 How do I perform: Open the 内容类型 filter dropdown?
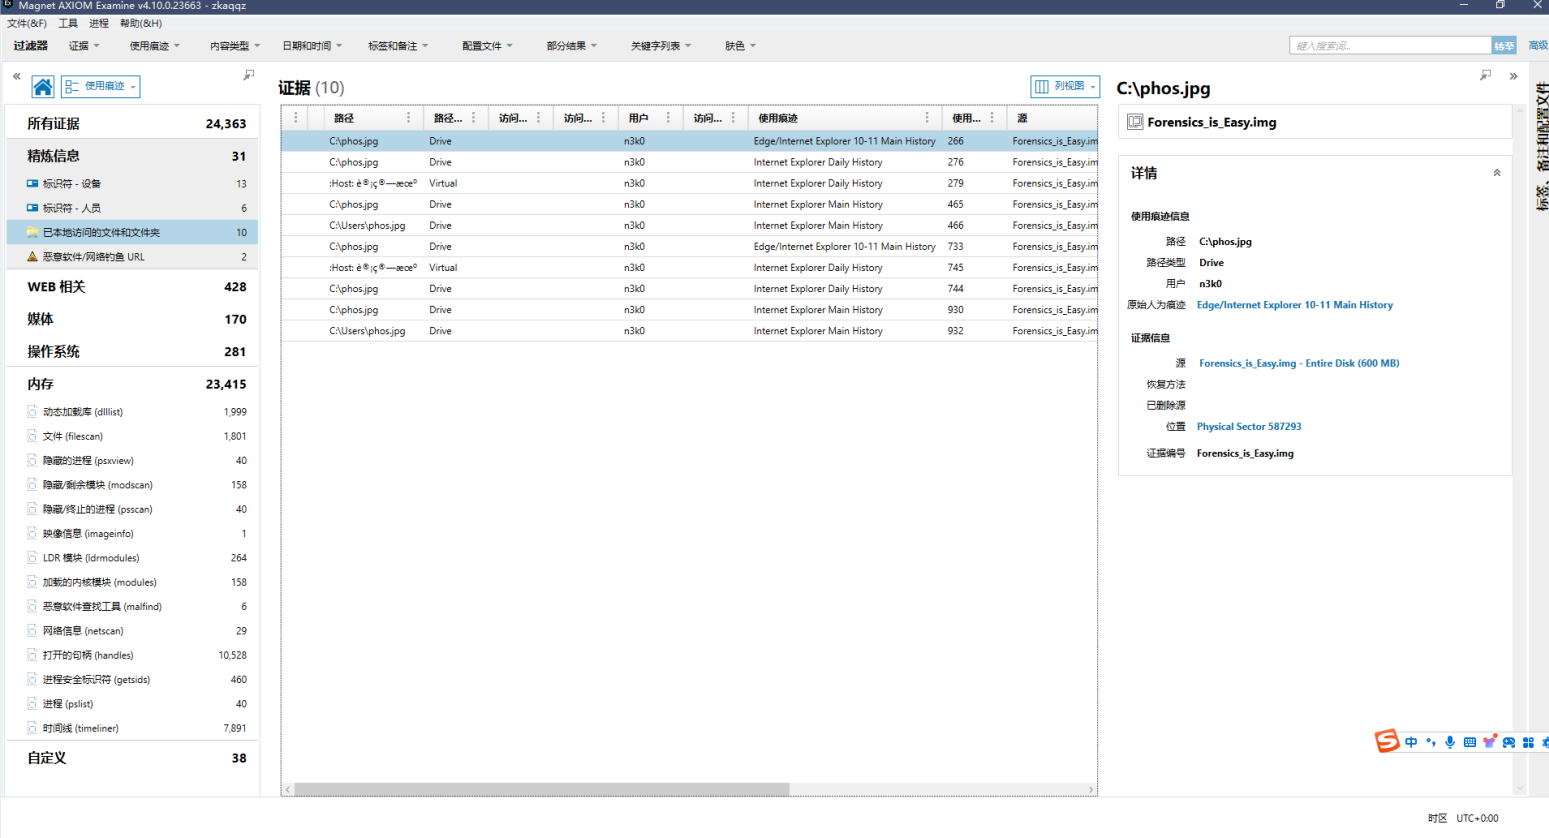234,46
